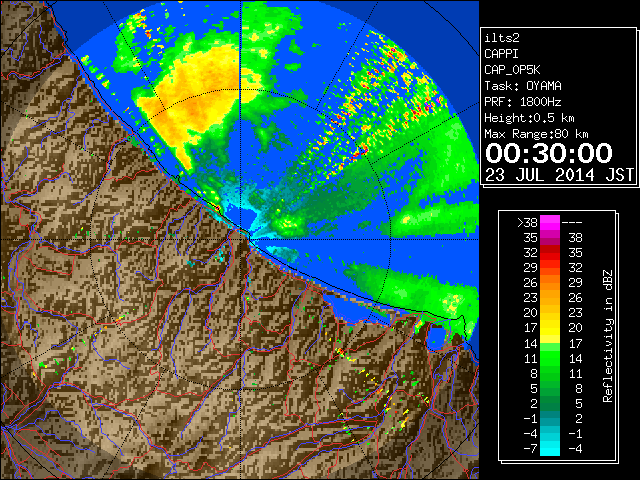
Task: Pick the bright green 11–14 dBZ band
Action: click(550, 358)
